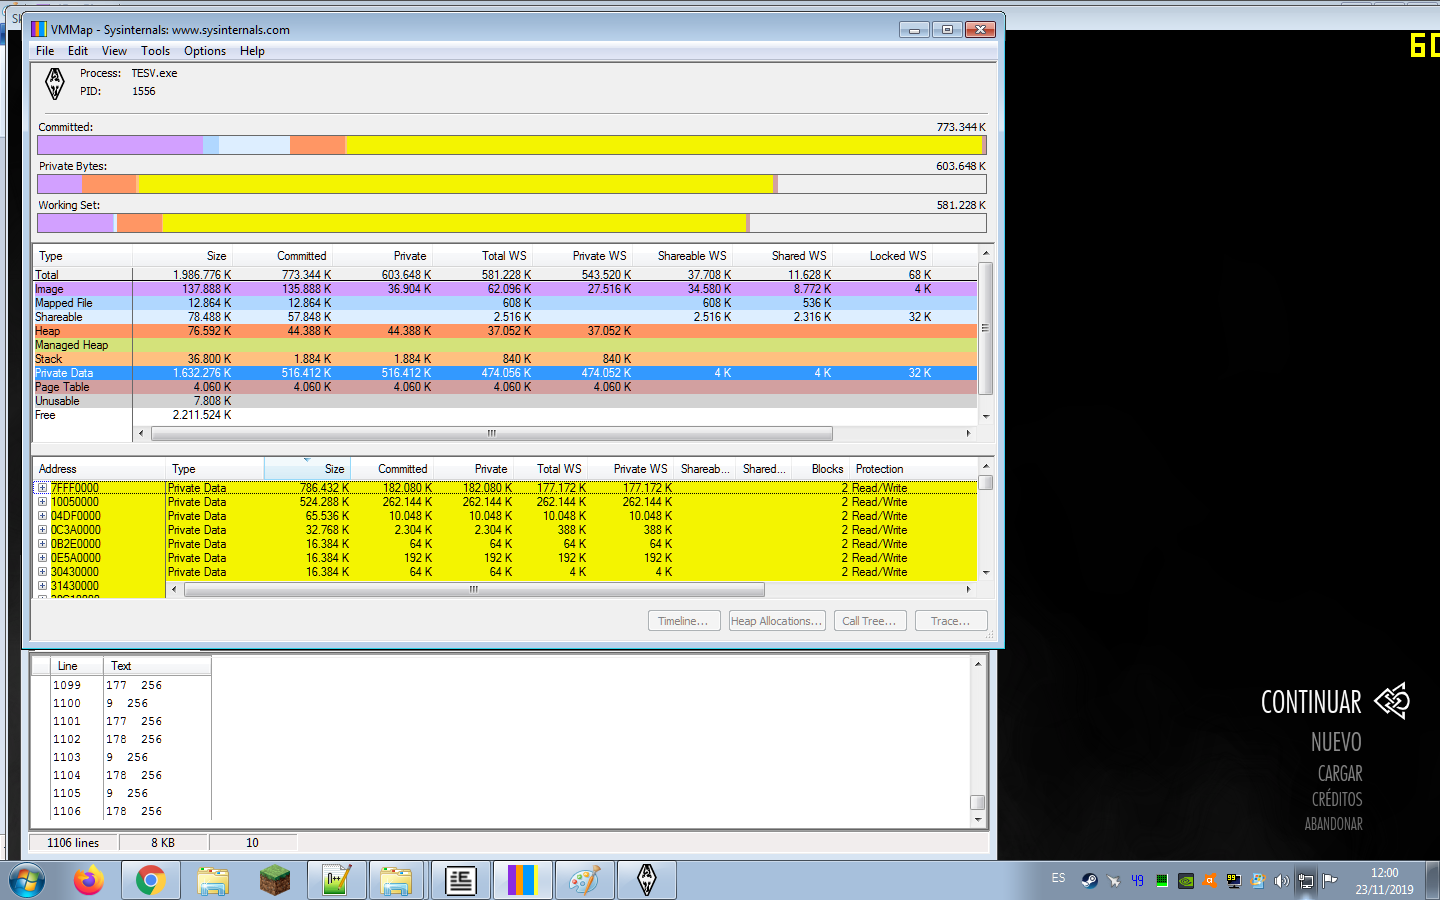Expand the 7FFF0000 address row
1440x900 pixels.
42,488
